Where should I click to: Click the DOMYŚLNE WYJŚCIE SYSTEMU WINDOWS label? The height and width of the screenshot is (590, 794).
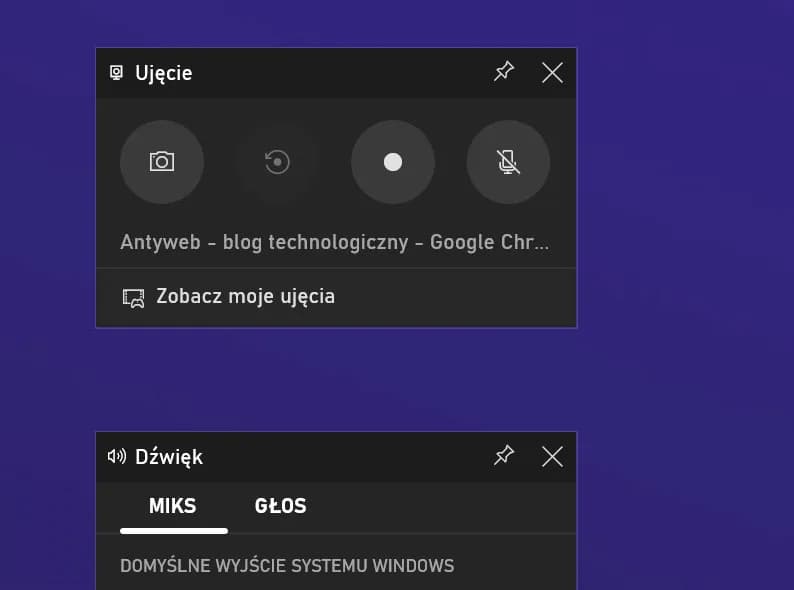tap(287, 566)
